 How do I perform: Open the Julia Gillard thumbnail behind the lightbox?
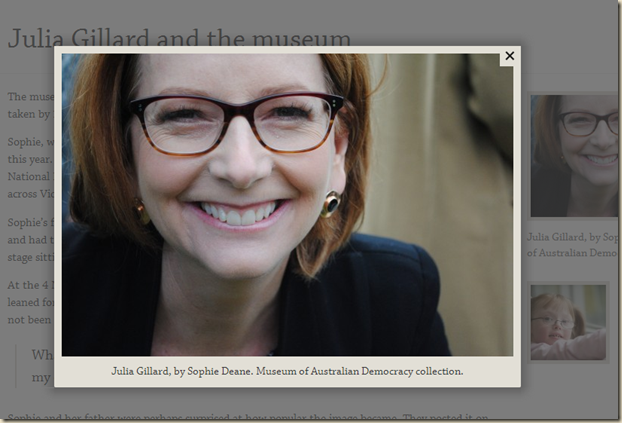(x=574, y=156)
